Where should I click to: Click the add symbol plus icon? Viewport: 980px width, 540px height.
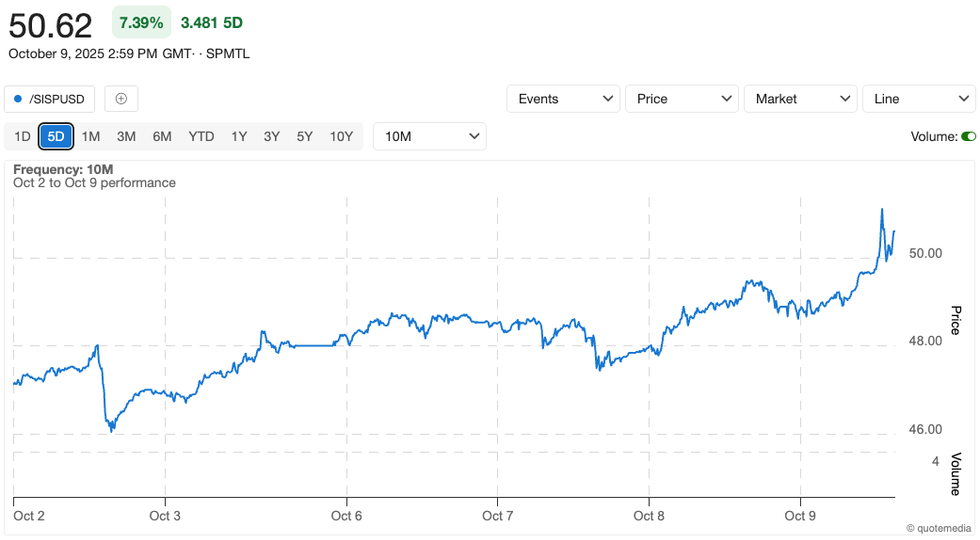coord(121,99)
